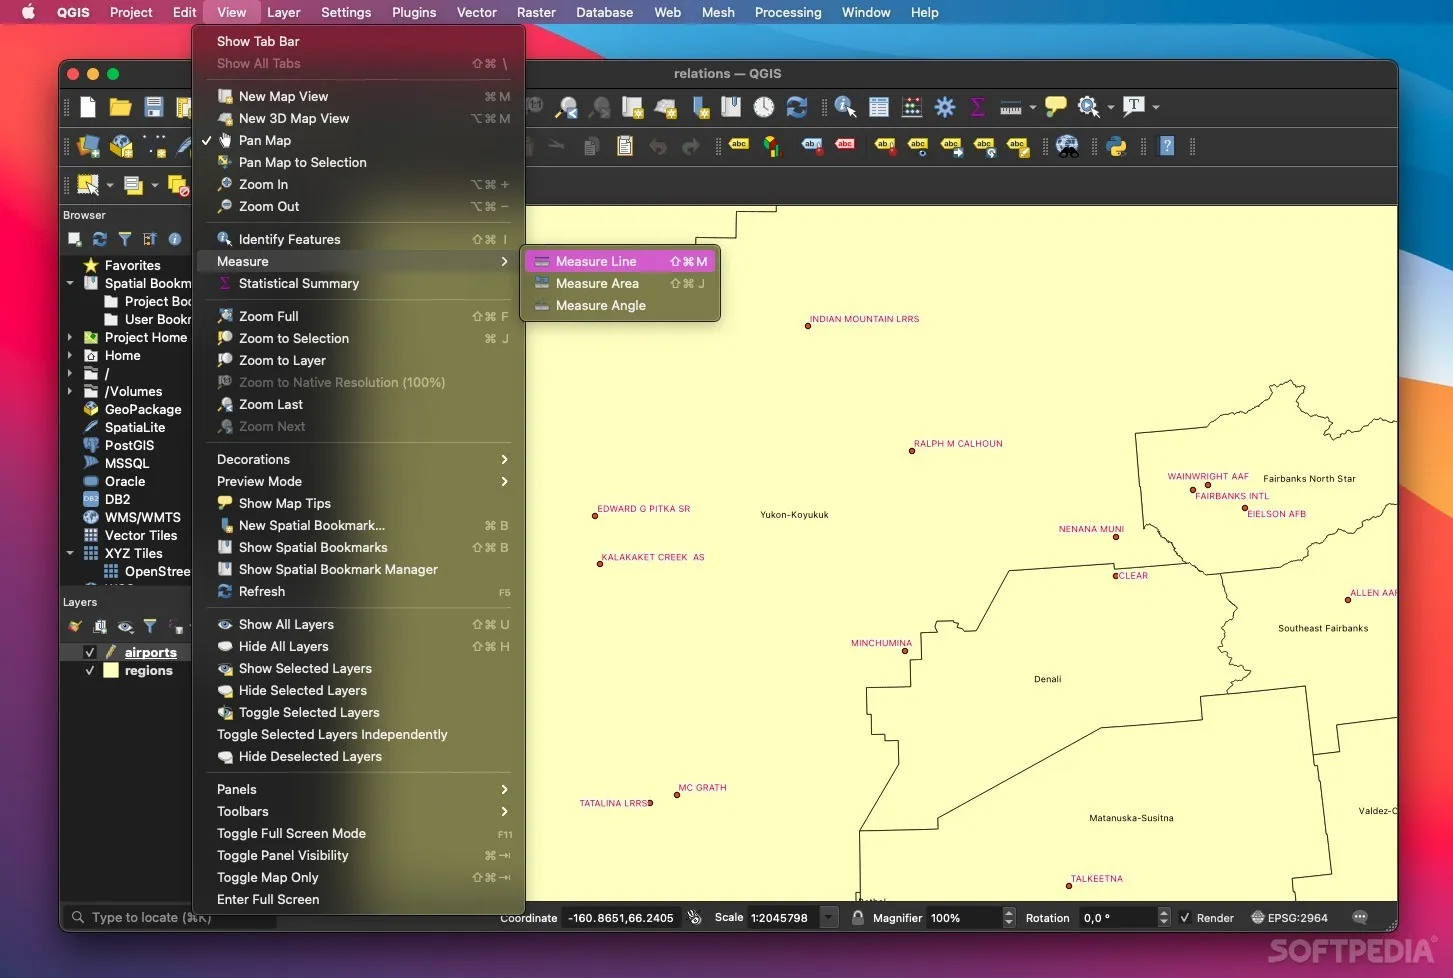The width and height of the screenshot is (1453, 978).
Task: Click the Temporal Controller clock icon
Action: (764, 107)
